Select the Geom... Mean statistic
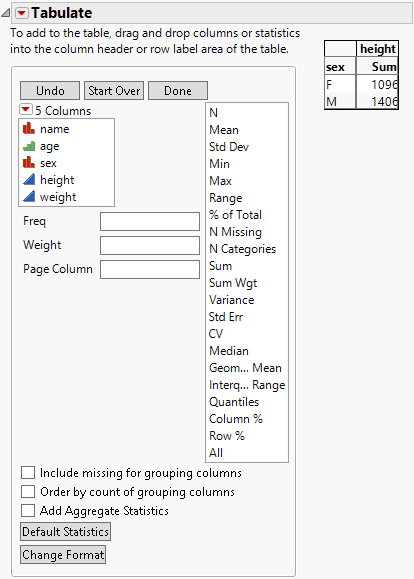 (246, 368)
